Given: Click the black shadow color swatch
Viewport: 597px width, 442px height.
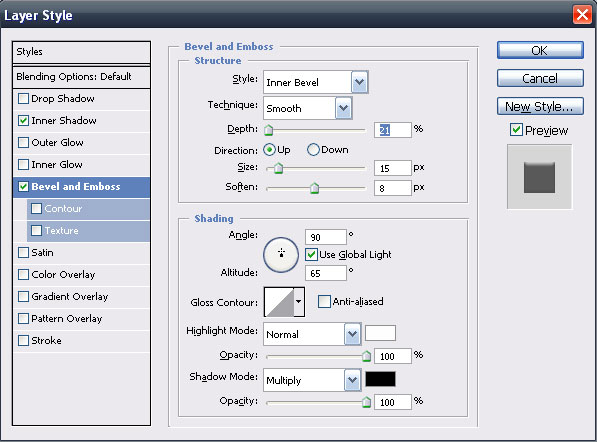Looking at the screenshot, I should (x=380, y=379).
